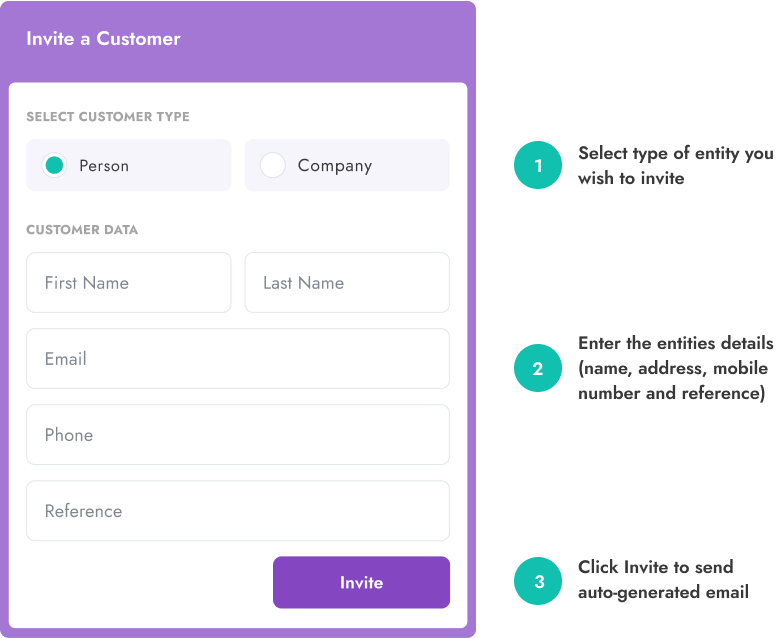Click the step 1 circle icon
The width and height of the screenshot is (779, 638).
click(538, 165)
